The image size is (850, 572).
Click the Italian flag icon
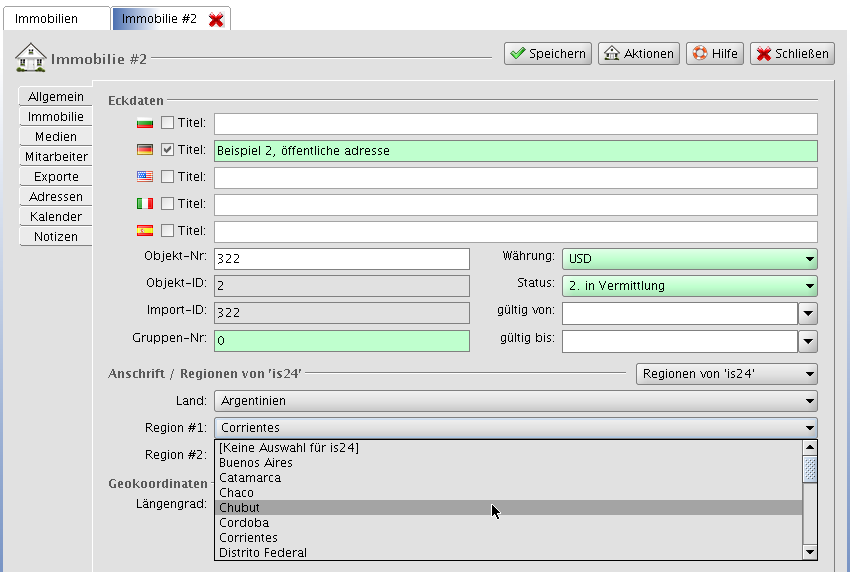tap(145, 204)
